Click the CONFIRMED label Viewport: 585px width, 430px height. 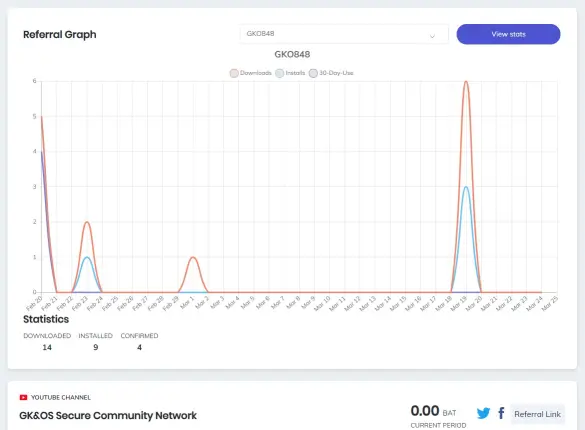pos(139,336)
